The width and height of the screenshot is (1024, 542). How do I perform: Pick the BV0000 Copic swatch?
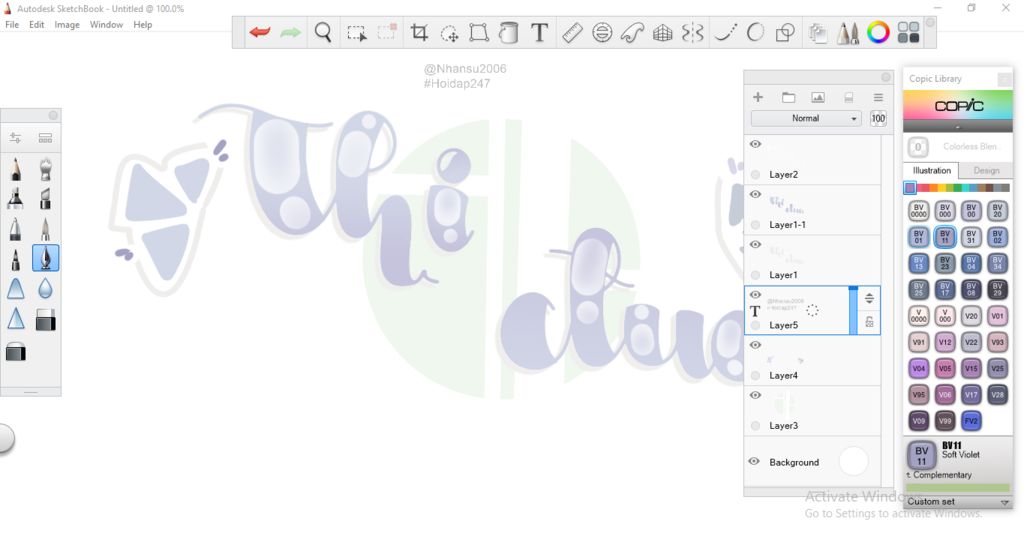(918, 211)
